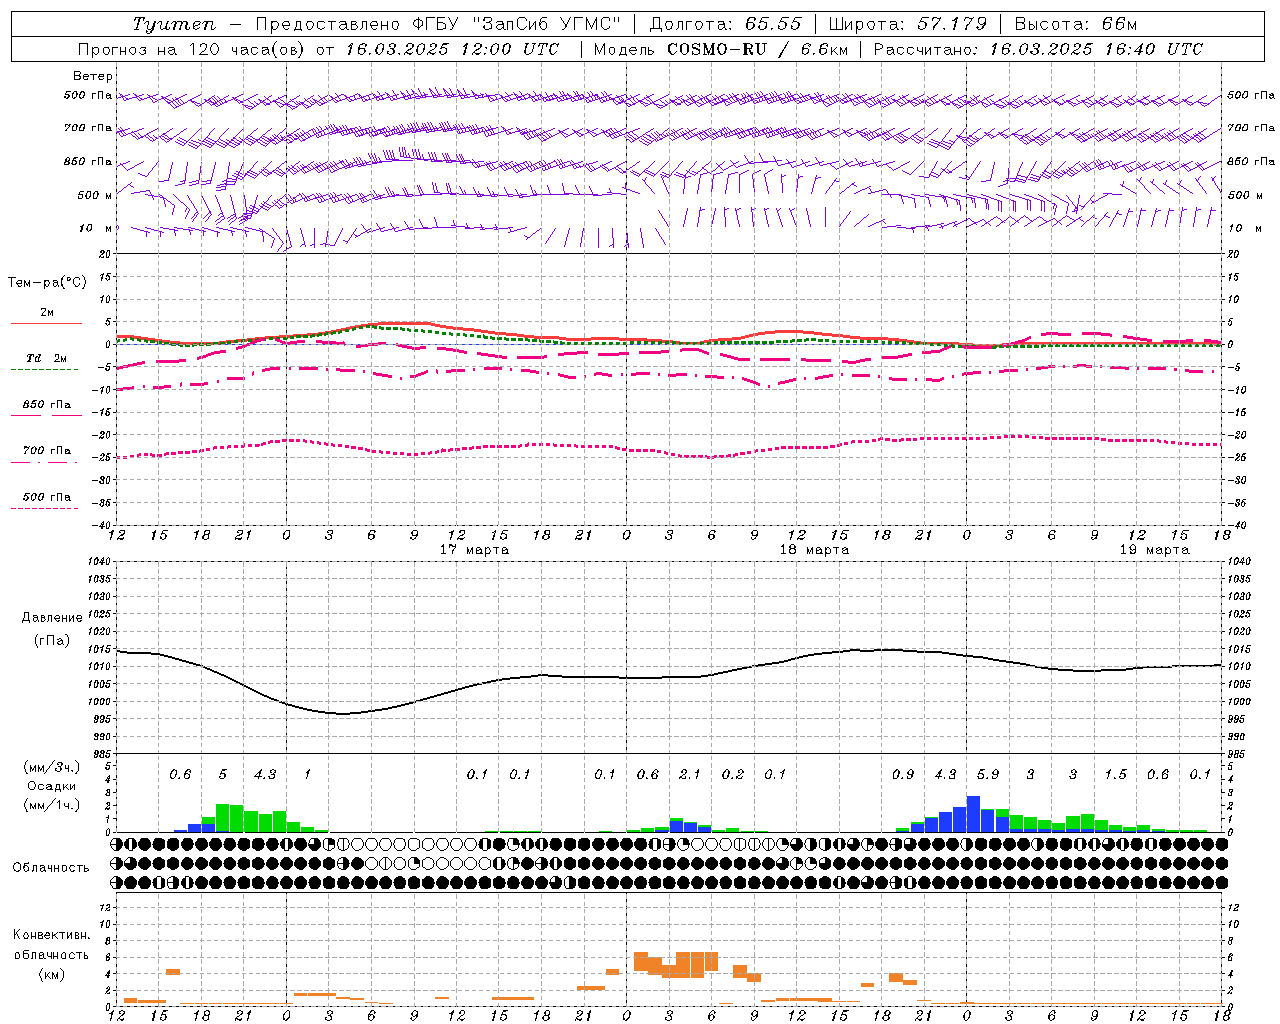Click the "Конвективн." convective cloud label
This screenshot has height=1024, width=1280.
pyautogui.click(x=51, y=935)
